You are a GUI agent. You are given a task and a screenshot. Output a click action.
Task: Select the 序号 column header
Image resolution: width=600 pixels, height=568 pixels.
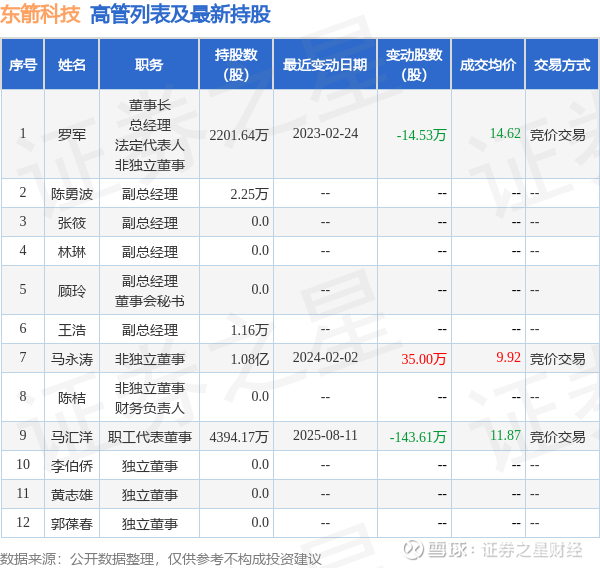(x=23, y=64)
